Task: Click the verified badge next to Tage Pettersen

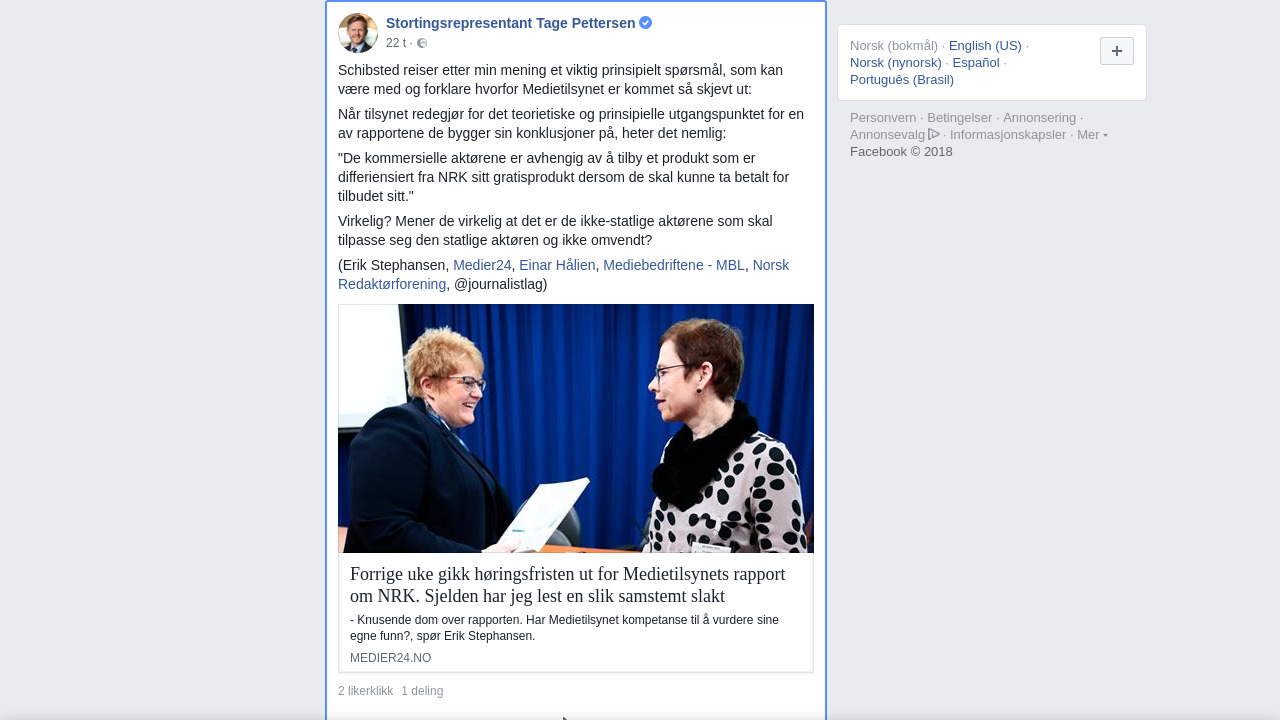Action: pos(646,23)
